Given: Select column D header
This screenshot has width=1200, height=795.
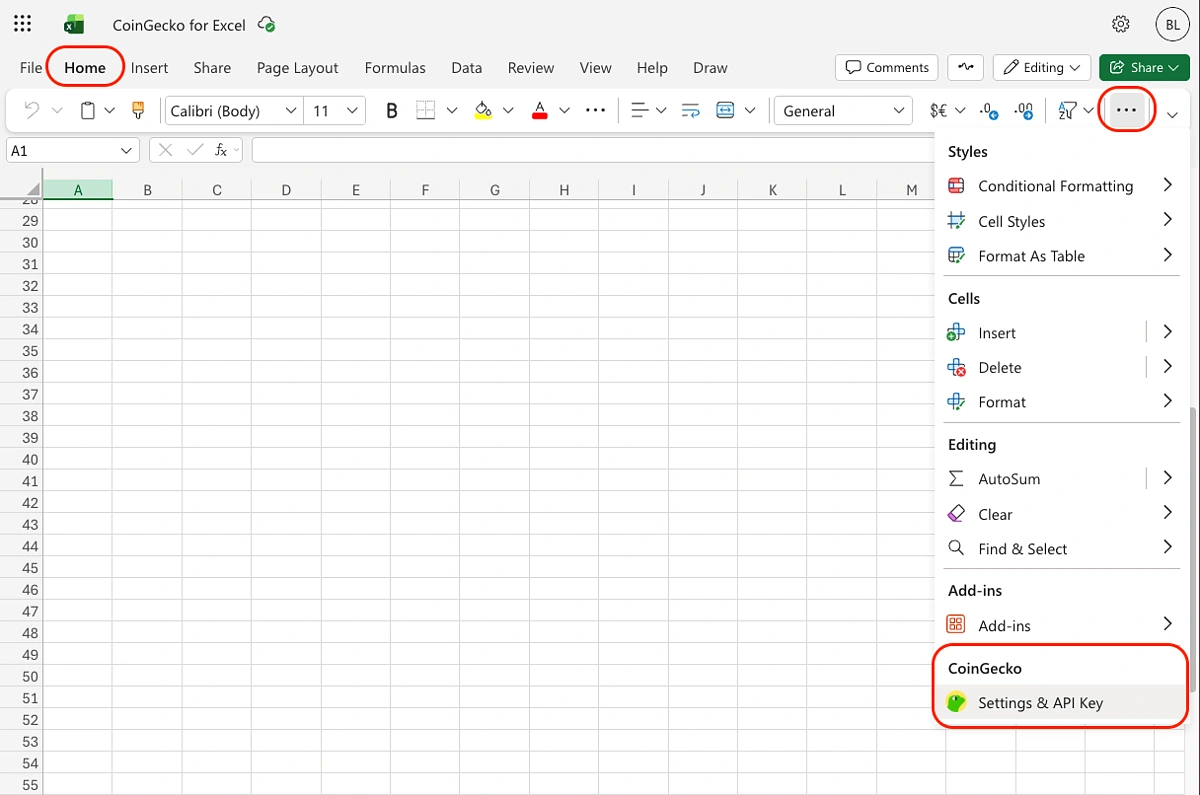Looking at the screenshot, I should (286, 190).
